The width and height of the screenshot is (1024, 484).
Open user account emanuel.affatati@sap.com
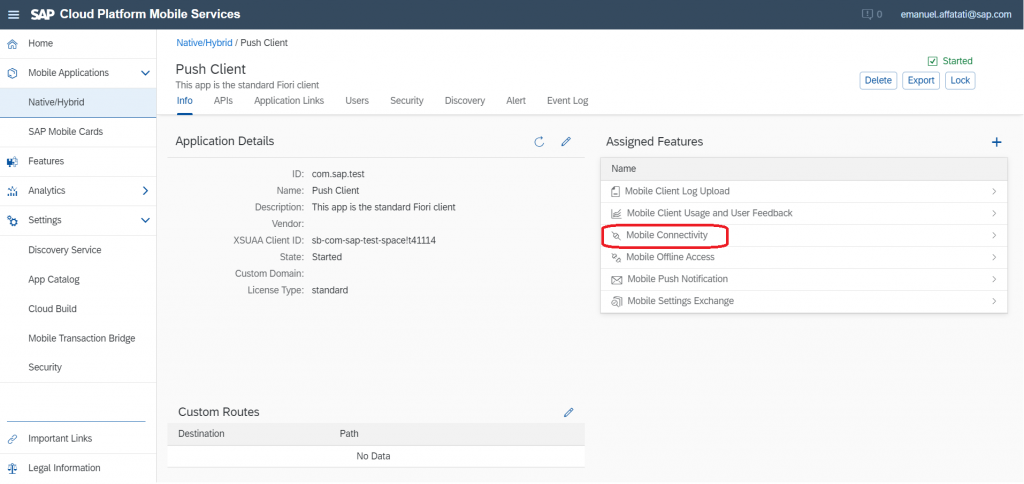pyautogui.click(x=955, y=14)
